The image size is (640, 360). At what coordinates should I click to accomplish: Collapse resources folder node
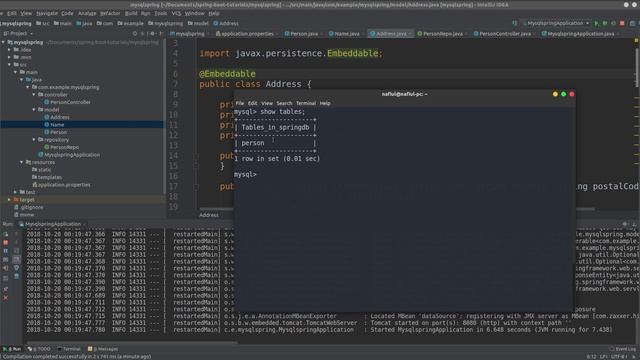click(x=22, y=162)
